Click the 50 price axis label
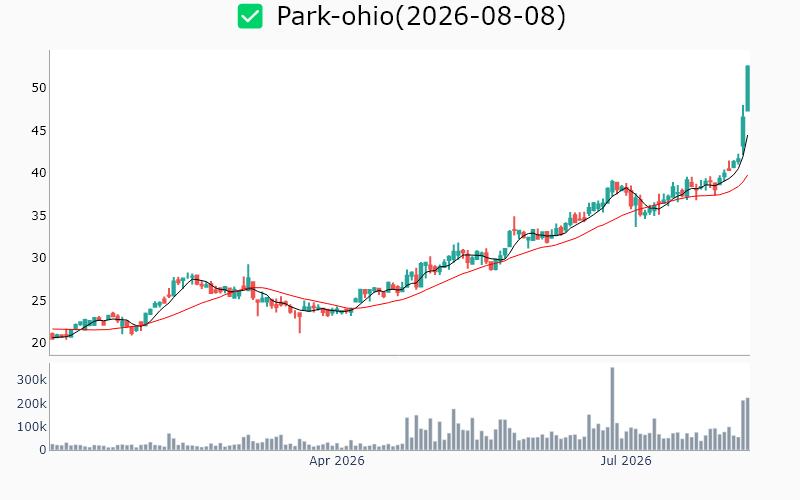This screenshot has width=800, height=500. click(39, 88)
